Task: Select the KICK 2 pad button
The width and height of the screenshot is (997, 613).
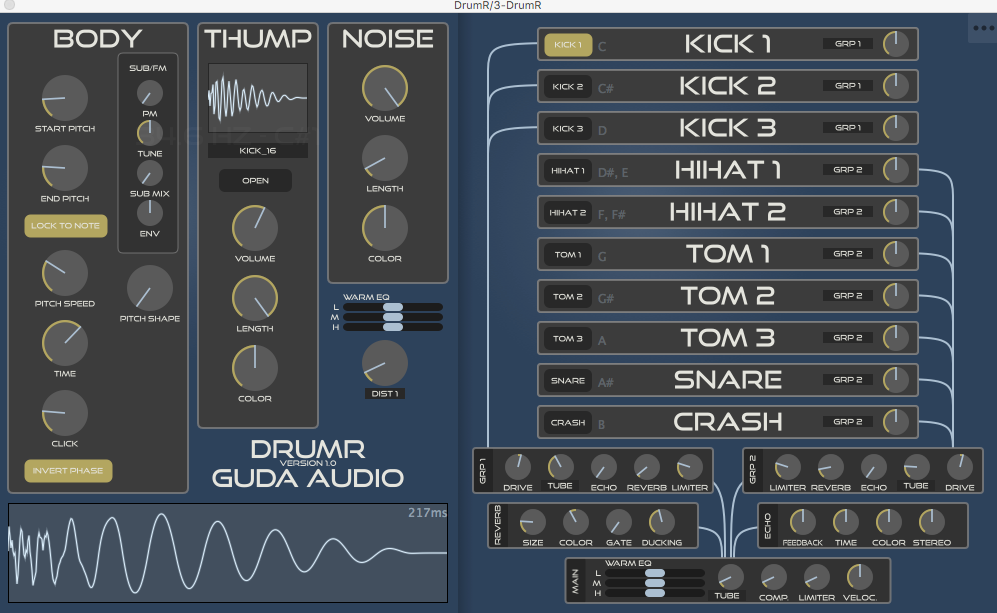Action: [568, 86]
